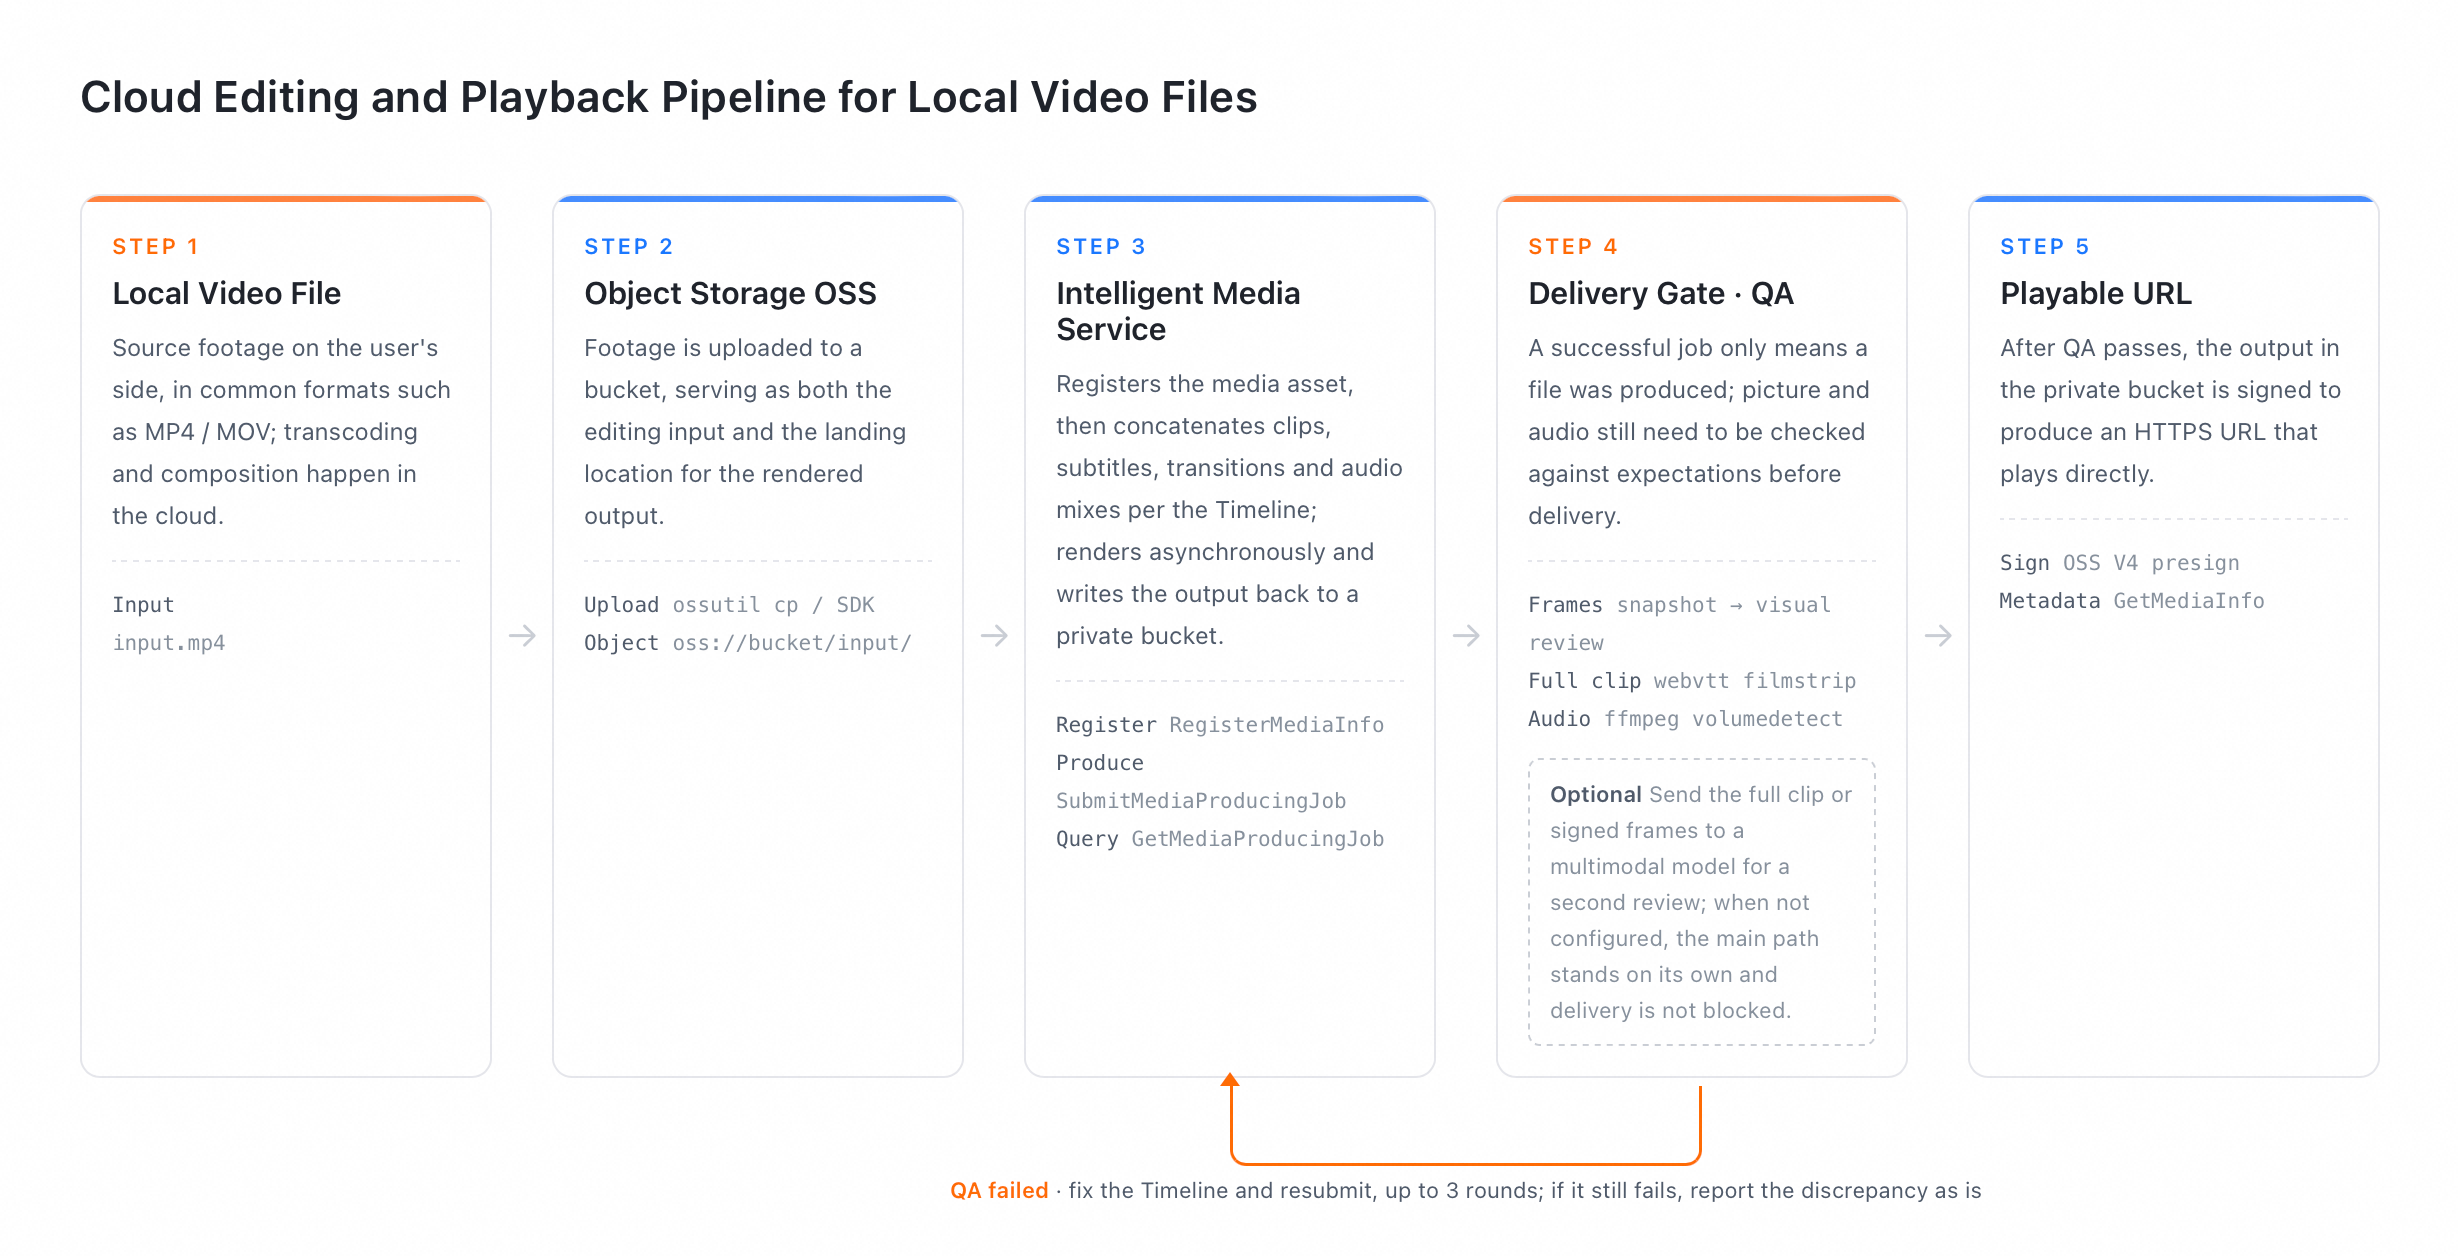Click the 'STEP 2' label

[628, 247]
